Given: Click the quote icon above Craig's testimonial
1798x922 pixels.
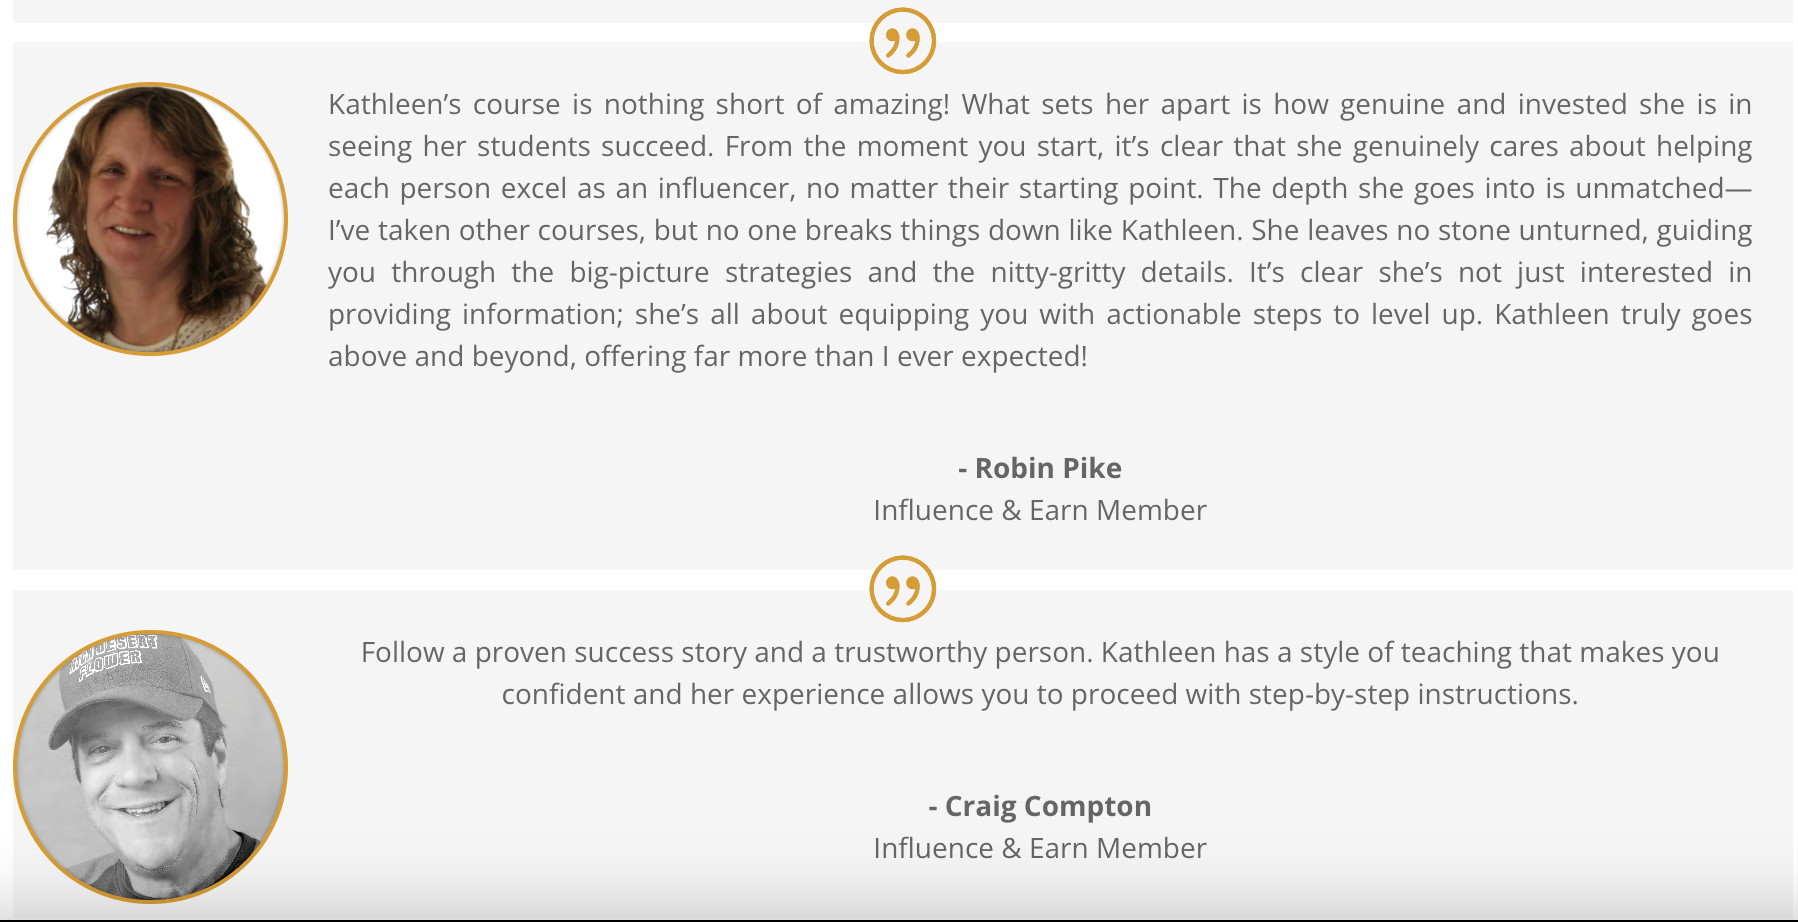Looking at the screenshot, I should [x=902, y=589].
